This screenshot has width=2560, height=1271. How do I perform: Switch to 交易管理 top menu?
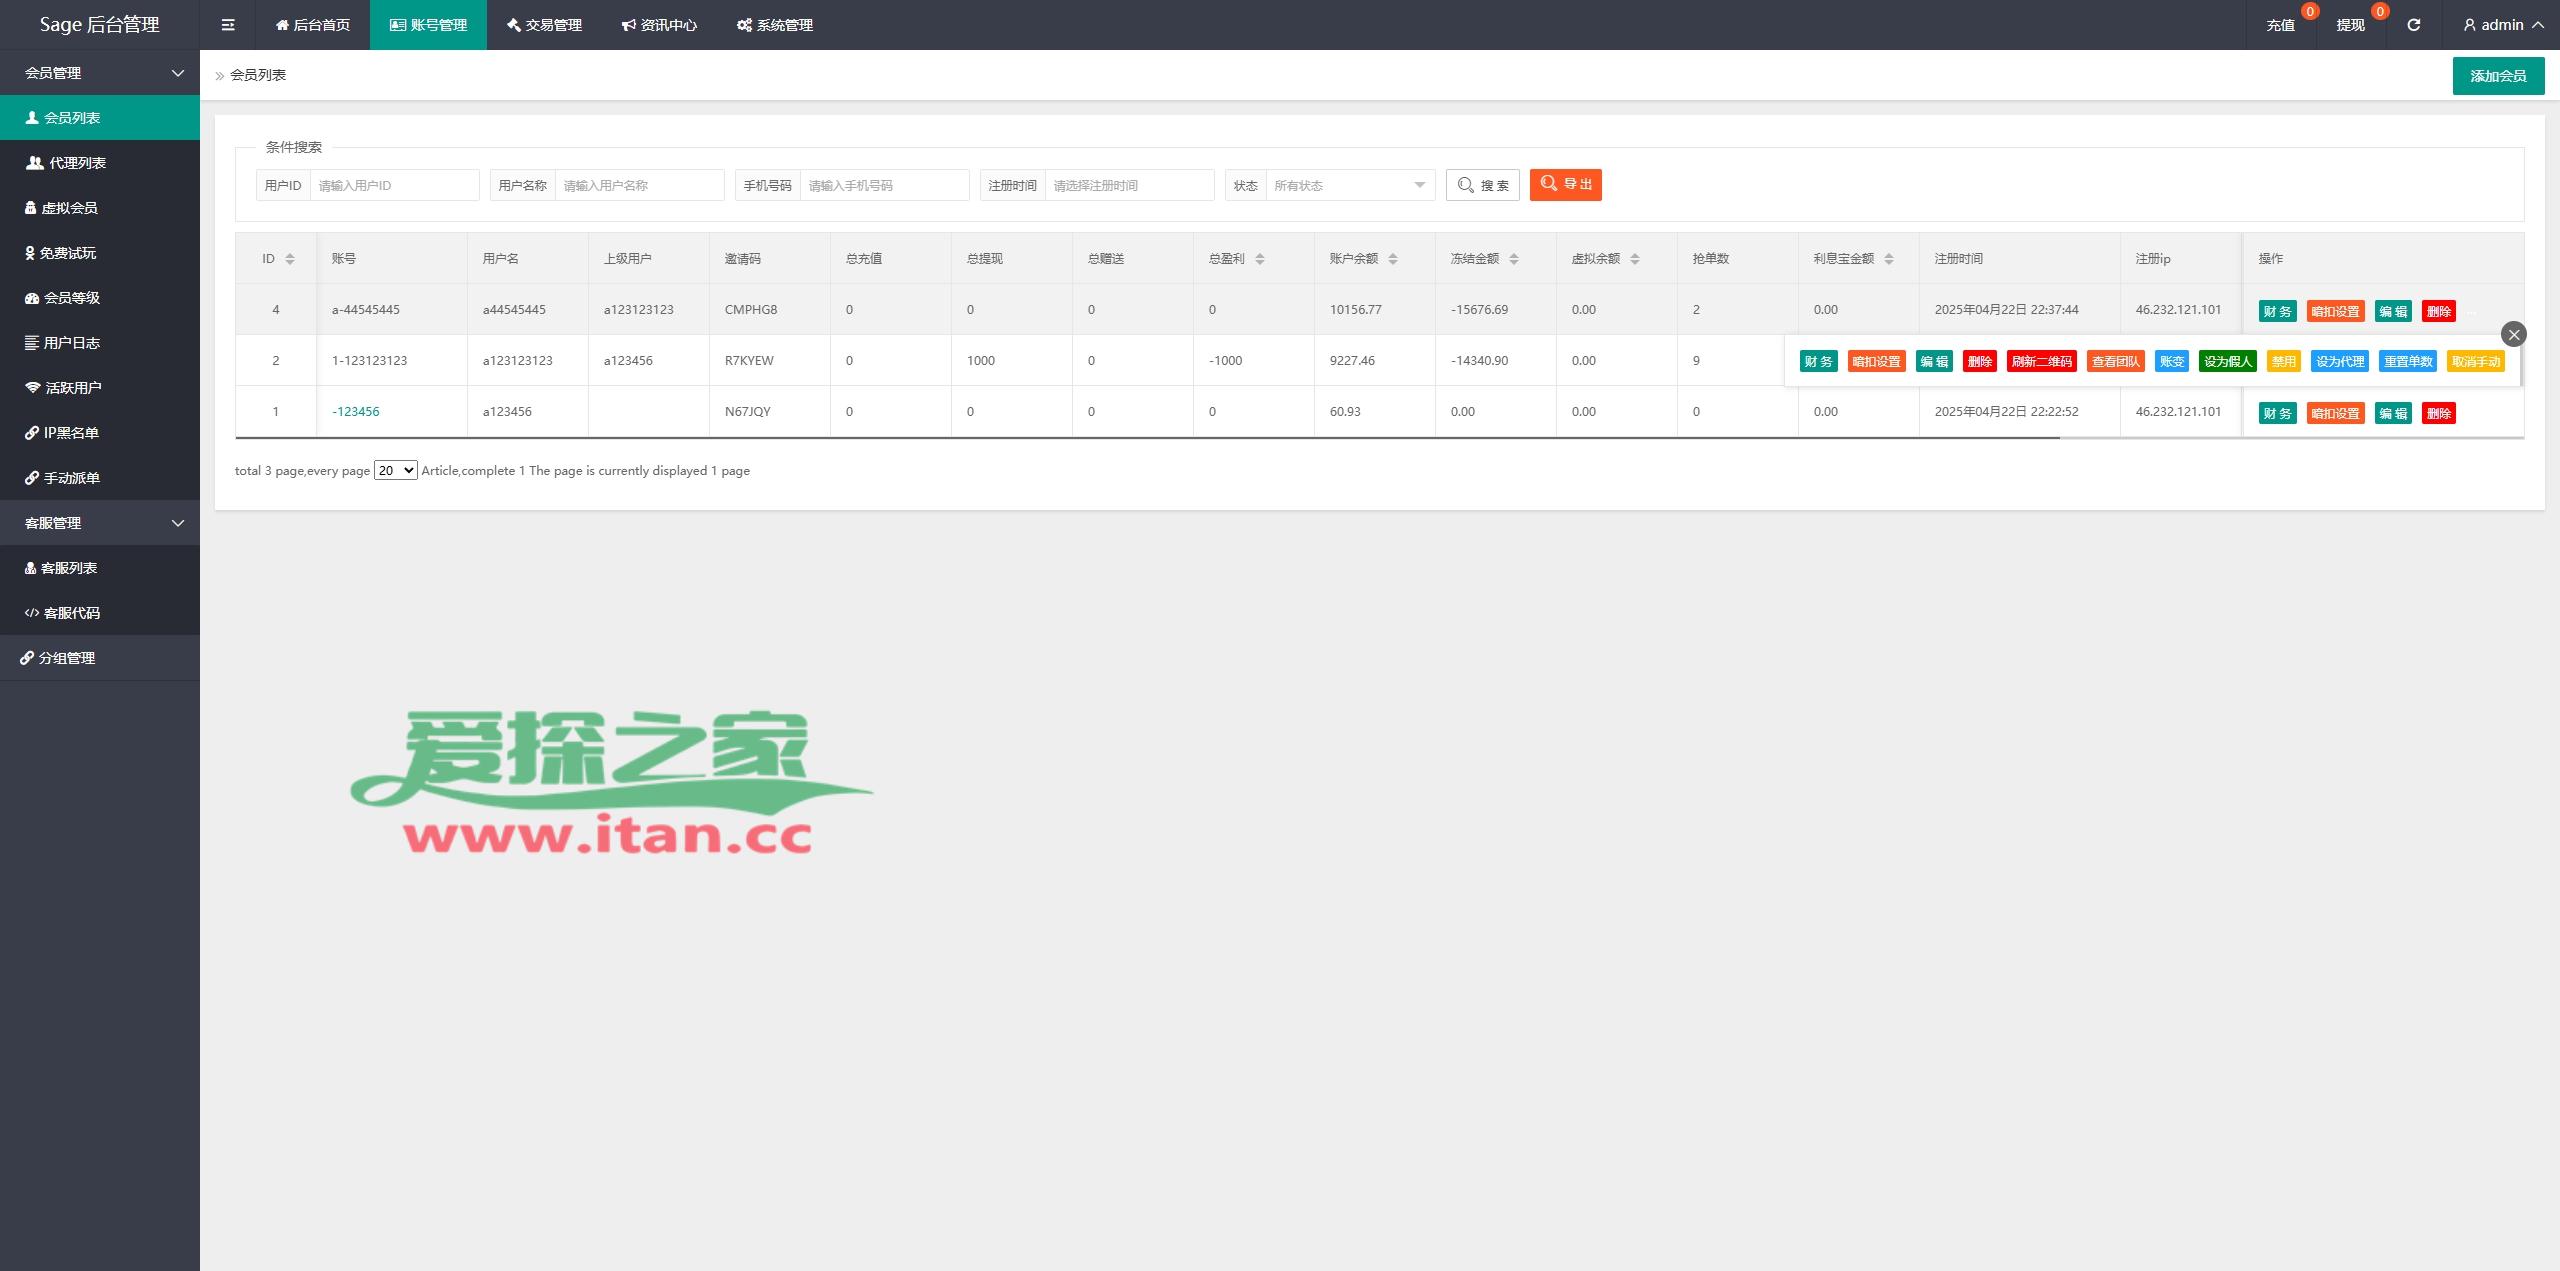coord(544,25)
